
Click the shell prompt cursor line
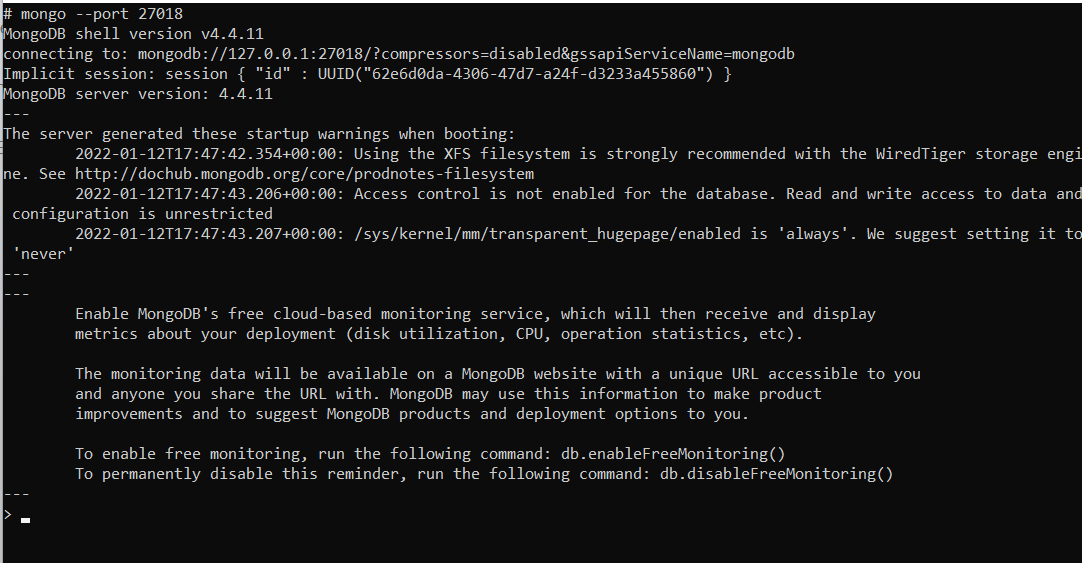pyautogui.click(x=17, y=515)
